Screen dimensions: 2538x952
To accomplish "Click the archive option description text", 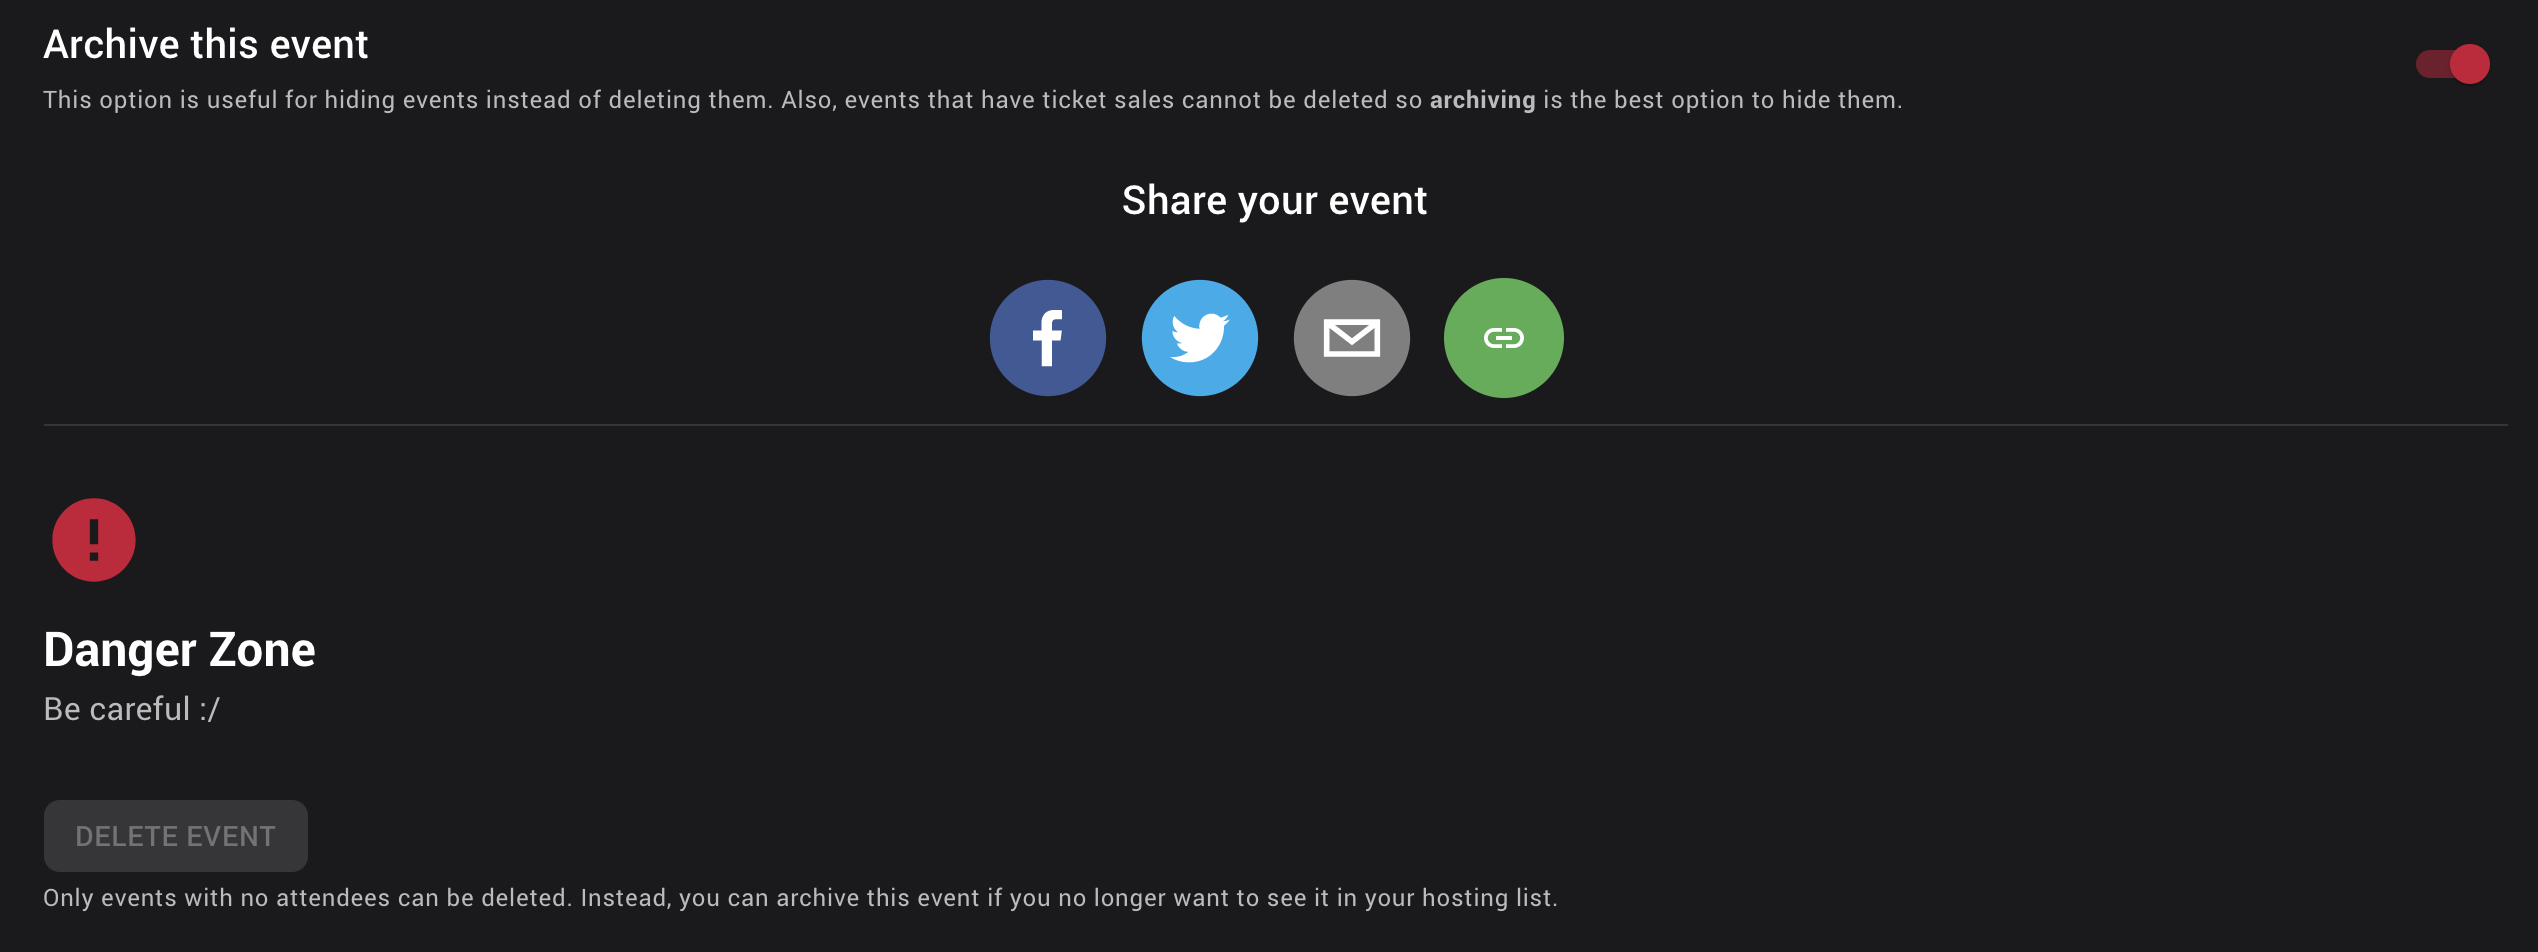I will (x=973, y=100).
